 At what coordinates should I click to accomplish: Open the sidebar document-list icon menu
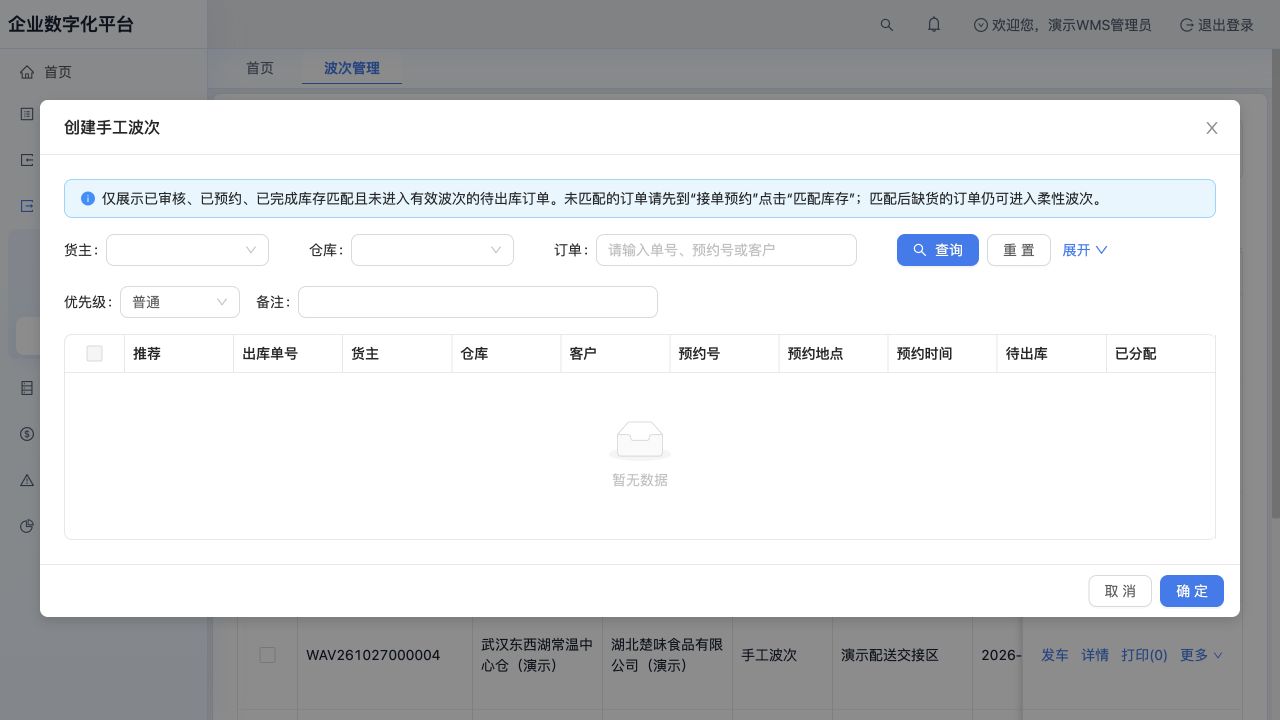click(x=27, y=114)
